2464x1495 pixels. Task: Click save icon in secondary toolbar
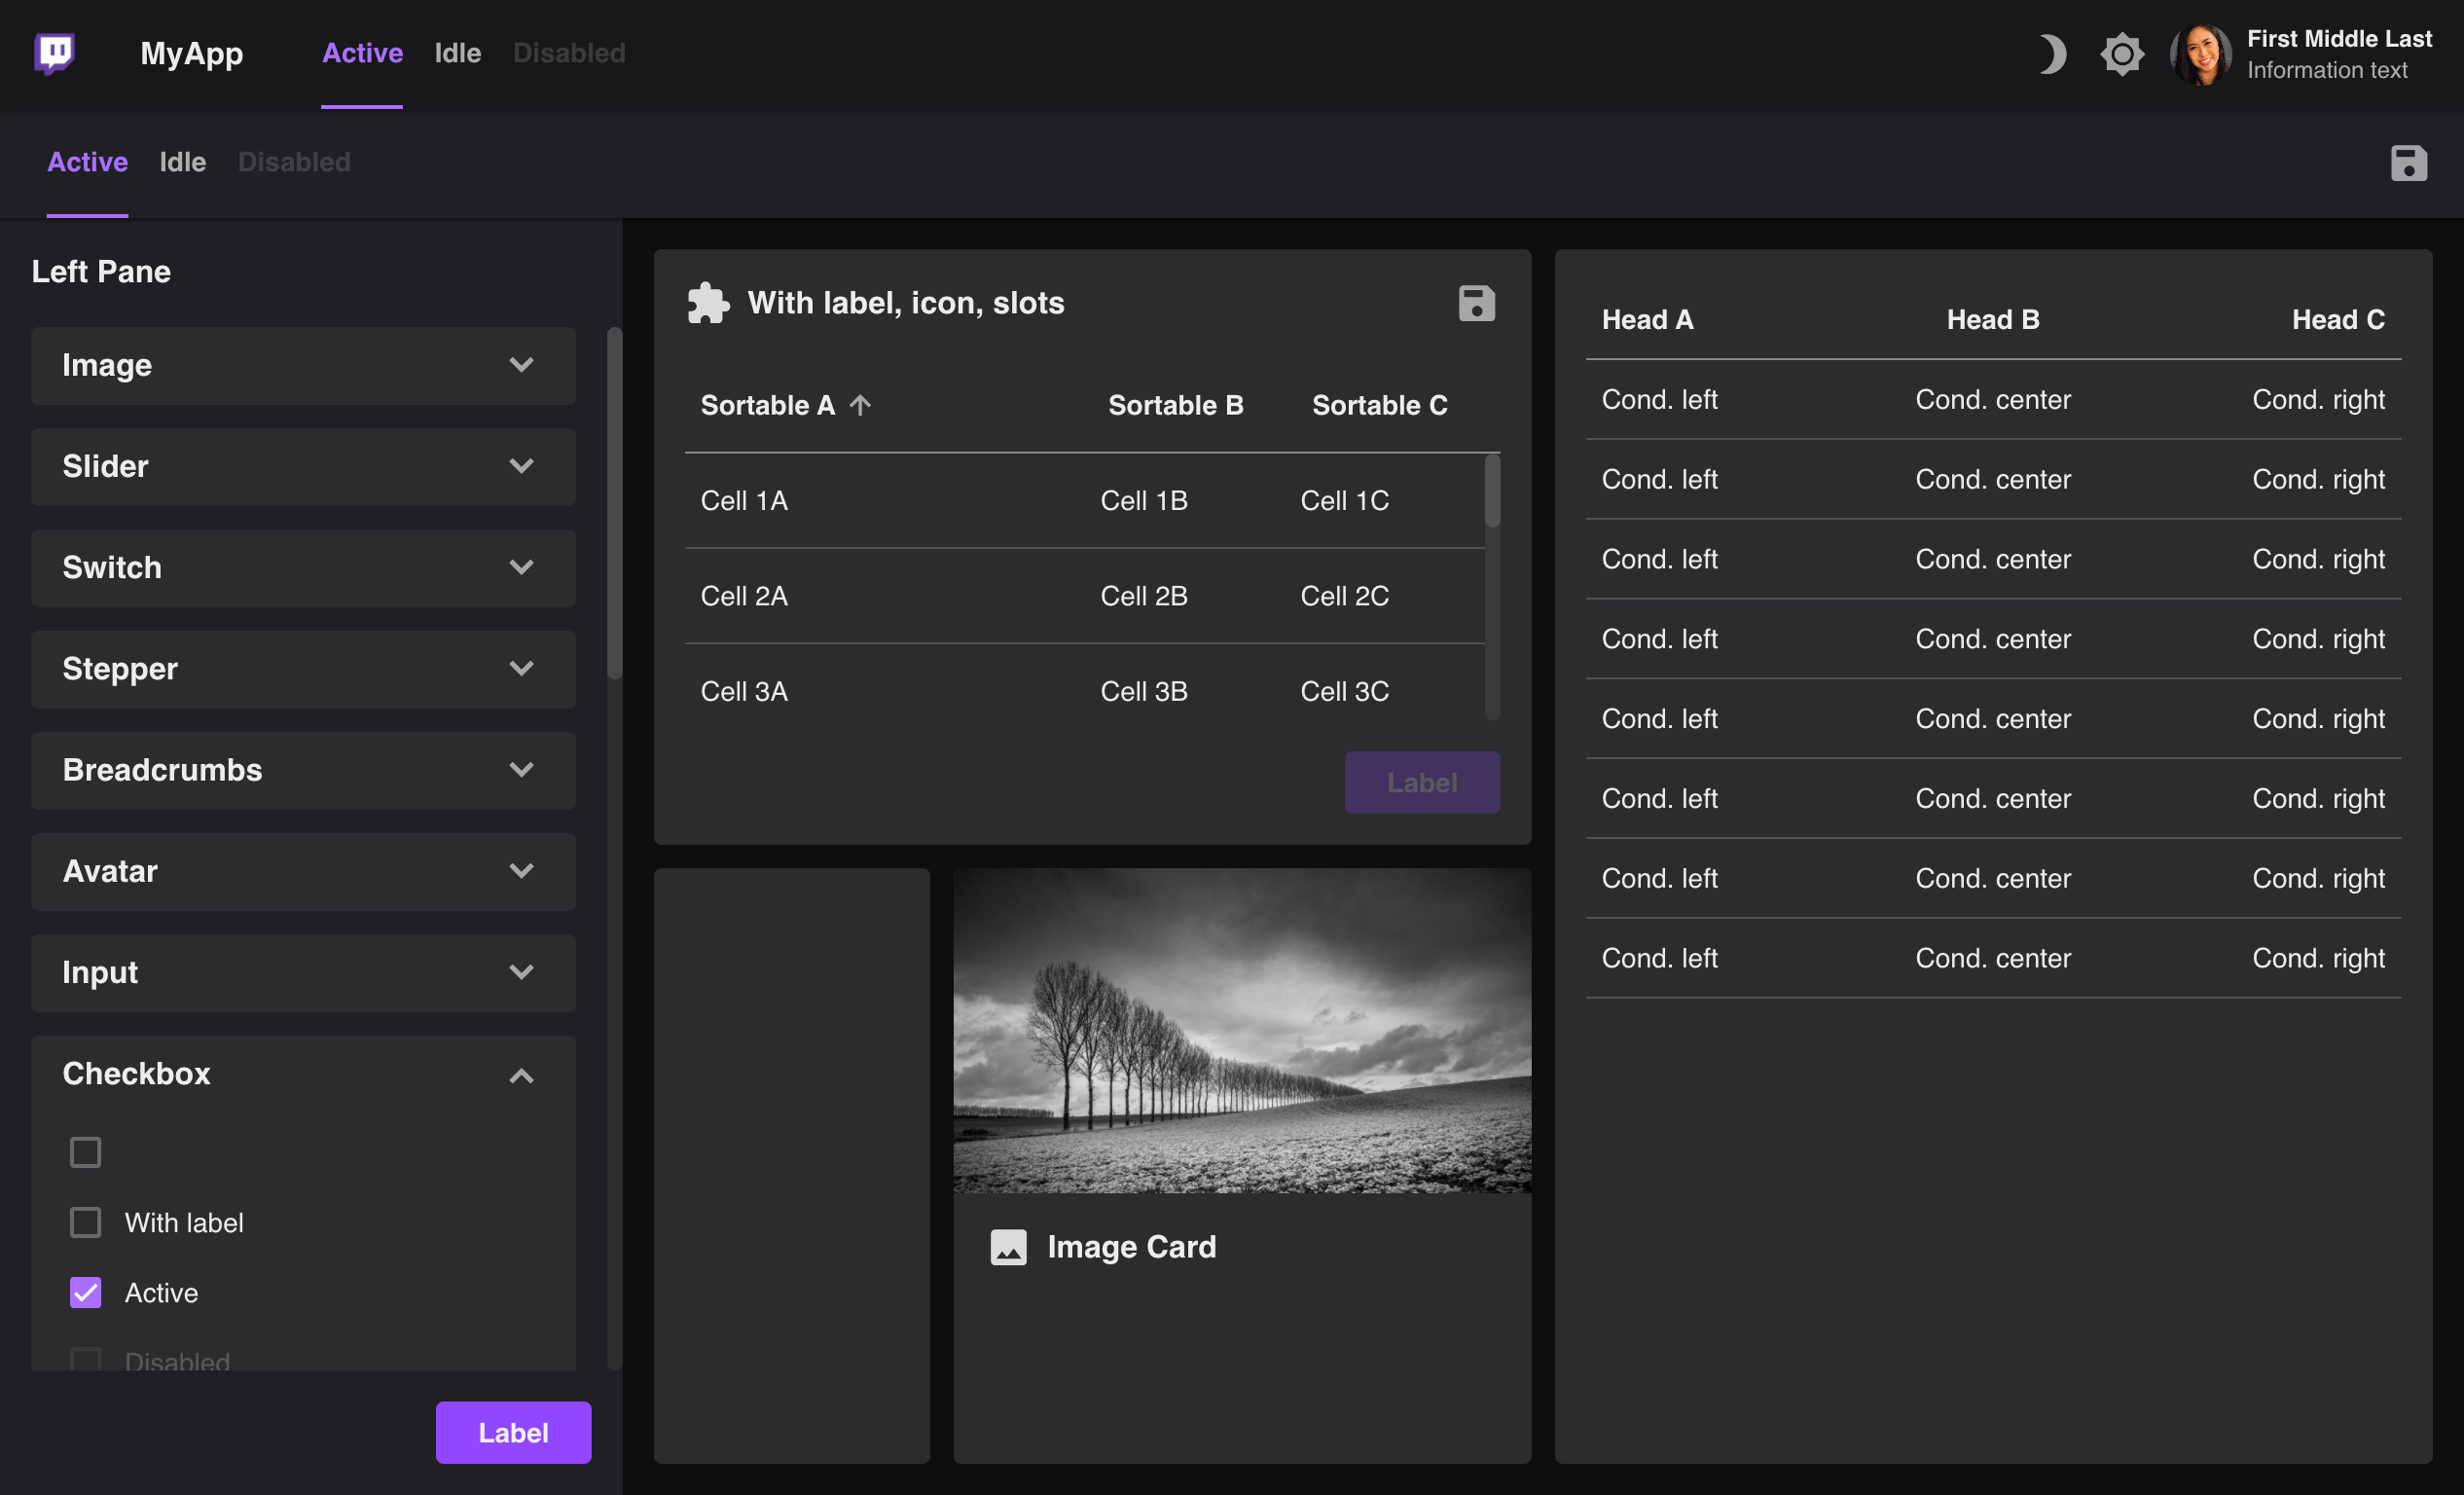[2408, 163]
